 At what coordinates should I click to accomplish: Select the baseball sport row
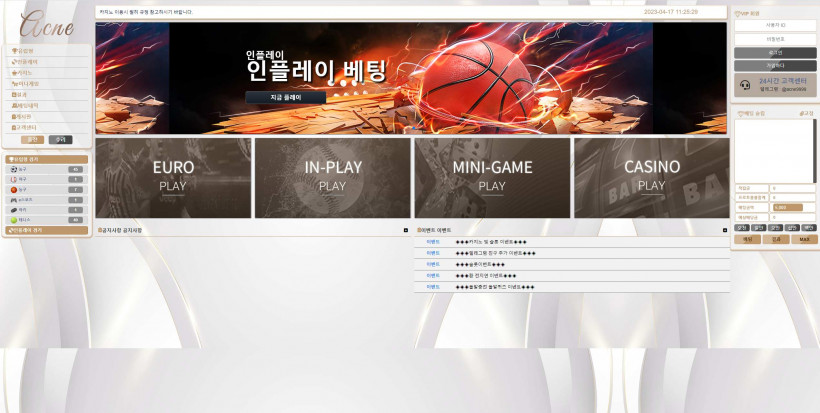point(47,179)
